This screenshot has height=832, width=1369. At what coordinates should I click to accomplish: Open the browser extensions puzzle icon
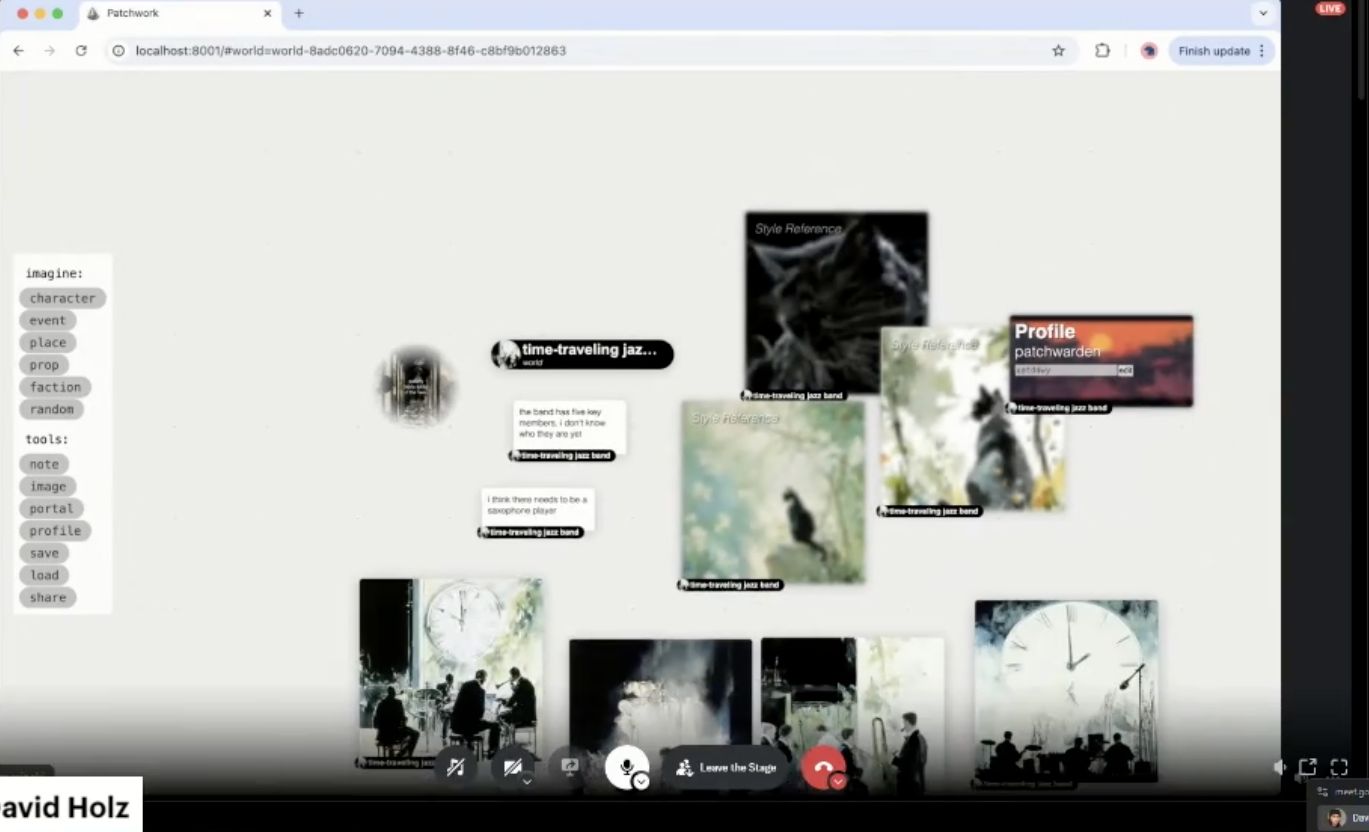1102,51
